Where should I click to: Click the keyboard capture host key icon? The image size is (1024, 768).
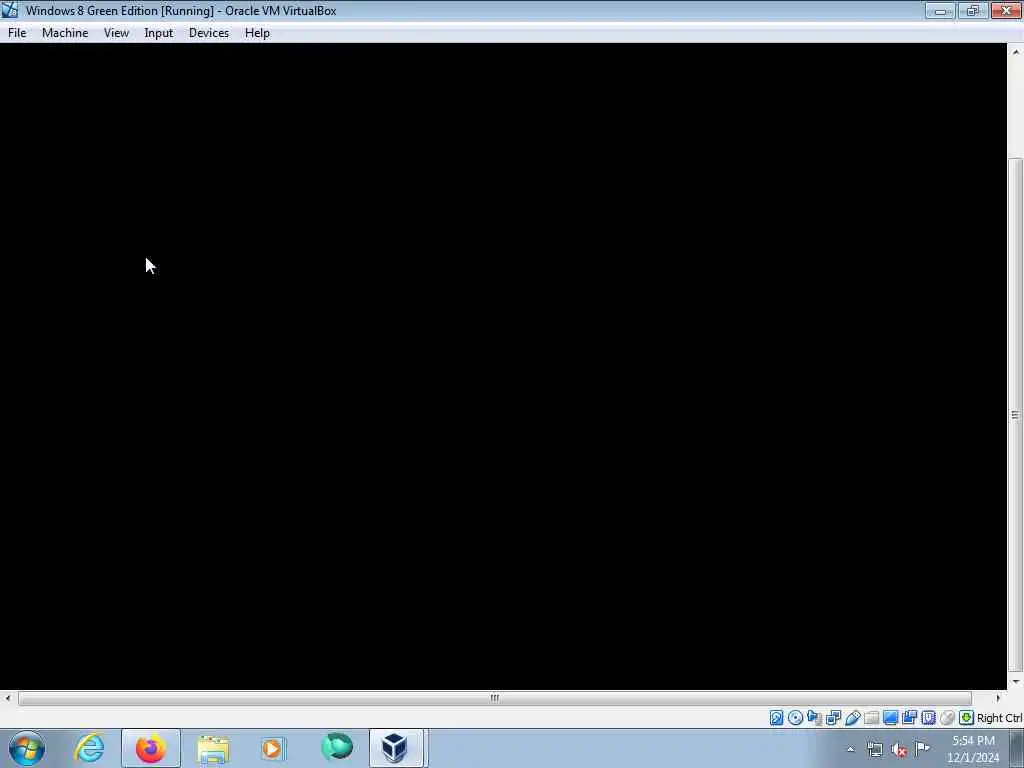966,718
